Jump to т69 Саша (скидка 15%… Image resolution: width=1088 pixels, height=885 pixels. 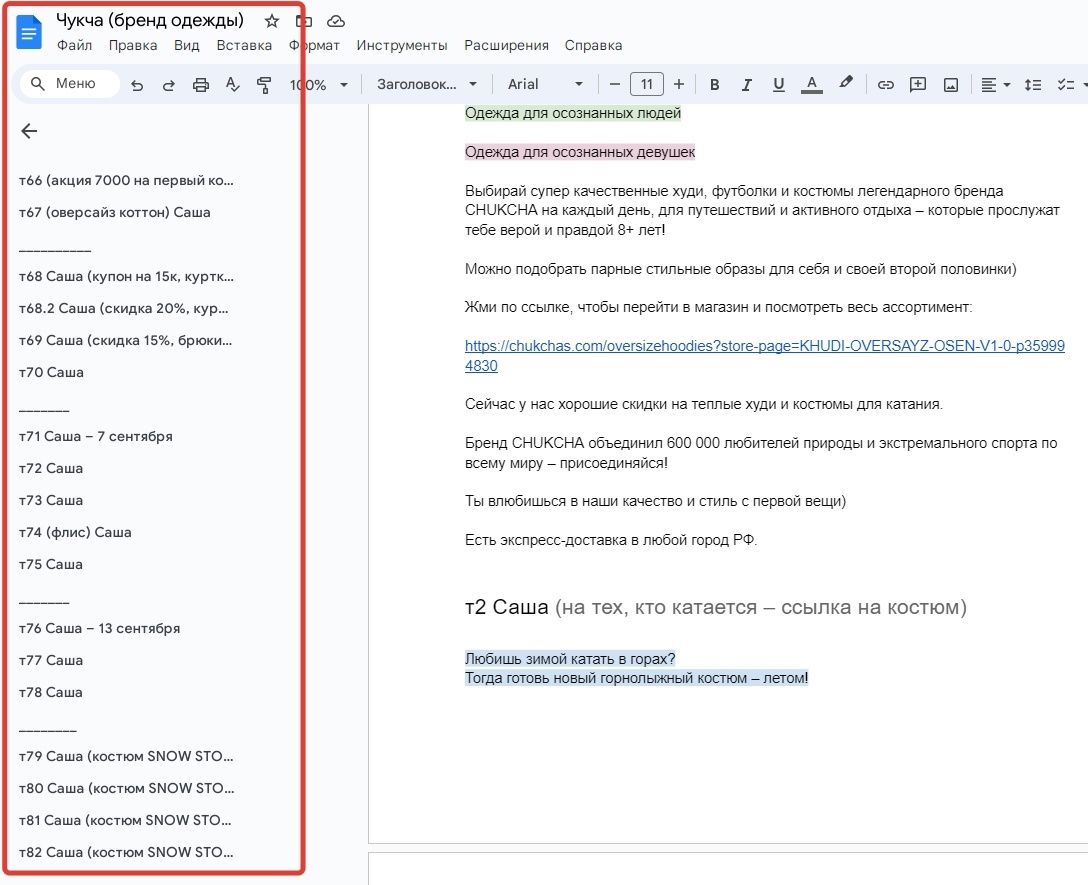126,340
